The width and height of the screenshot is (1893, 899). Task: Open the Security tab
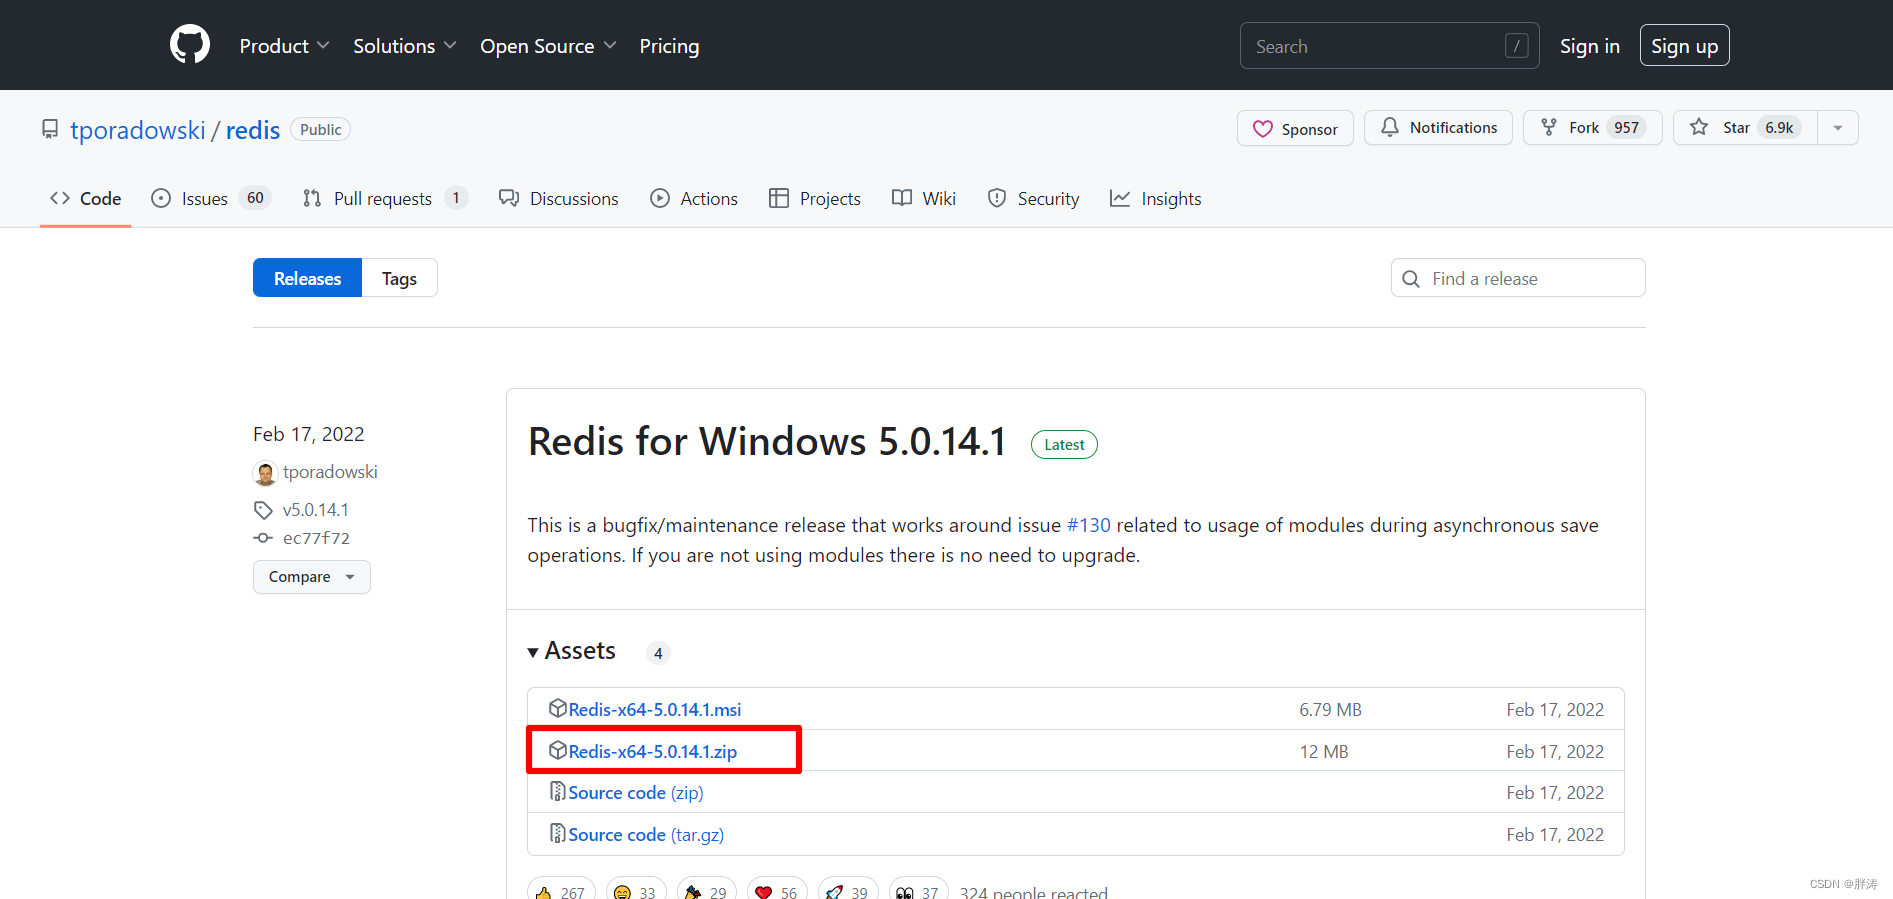point(1033,199)
